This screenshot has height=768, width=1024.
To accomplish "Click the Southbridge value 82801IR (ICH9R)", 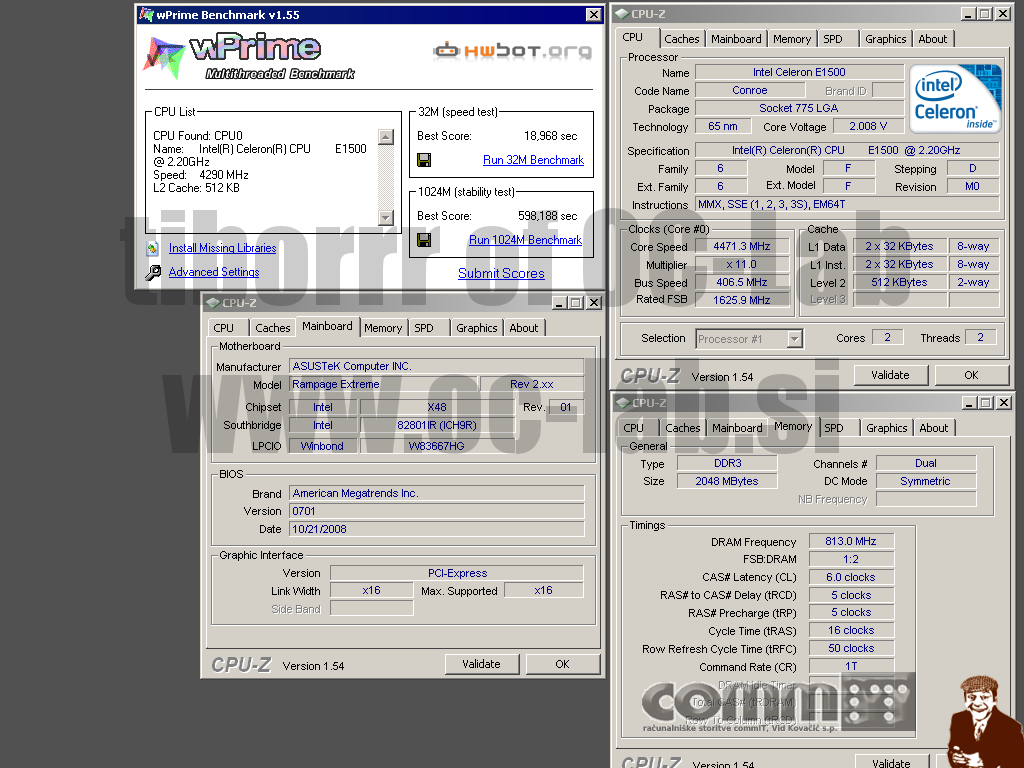I will tap(437, 425).
